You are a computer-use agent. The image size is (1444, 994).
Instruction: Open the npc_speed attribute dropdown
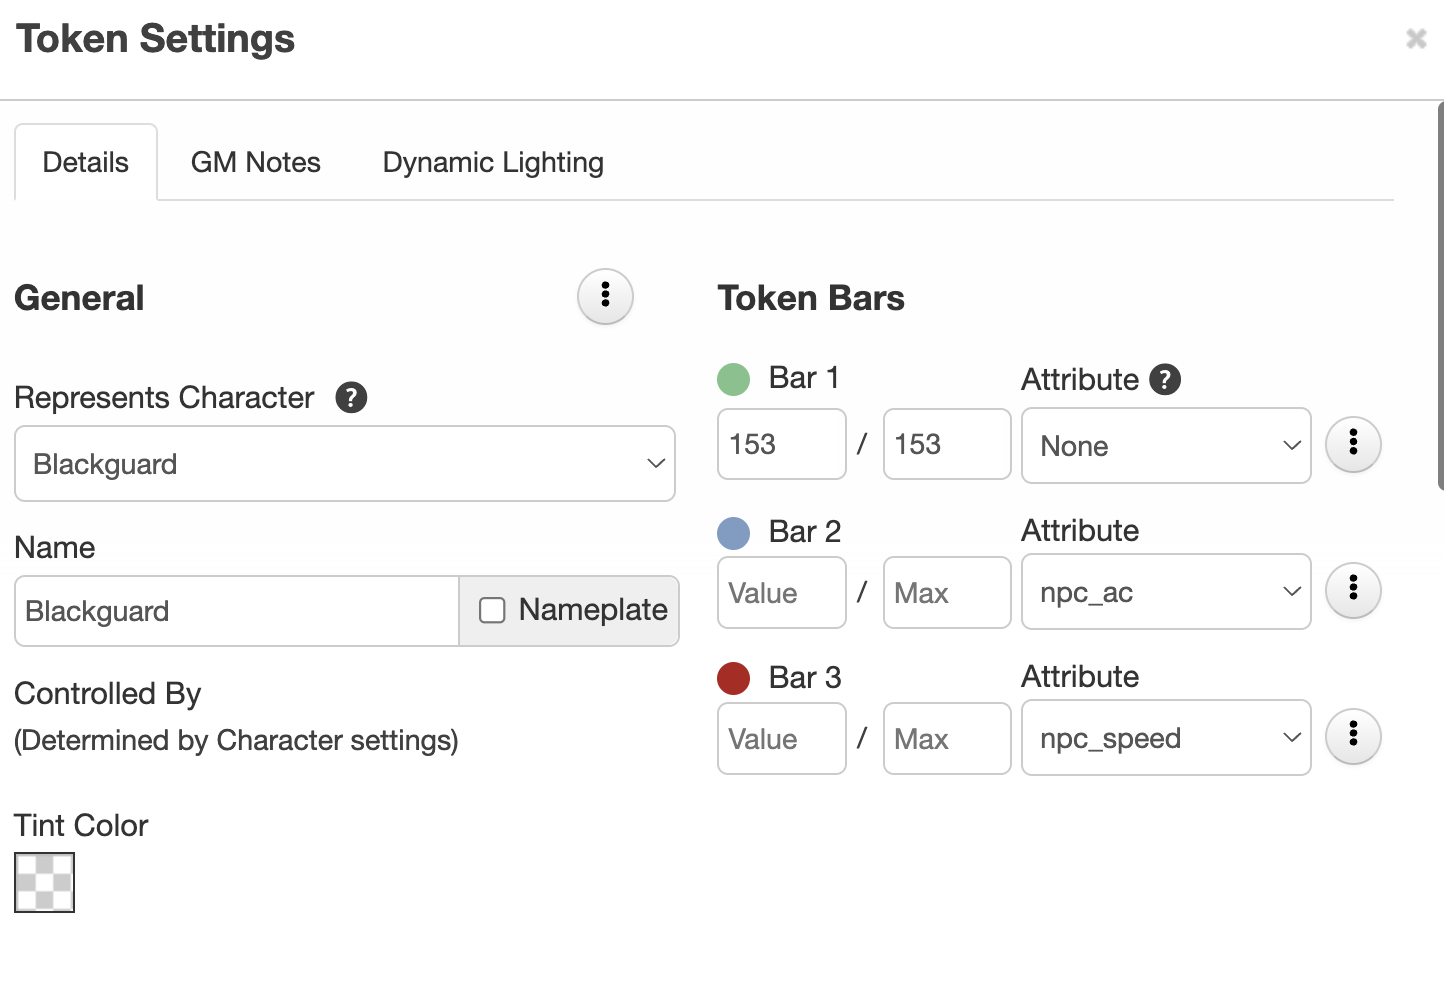1165,738
